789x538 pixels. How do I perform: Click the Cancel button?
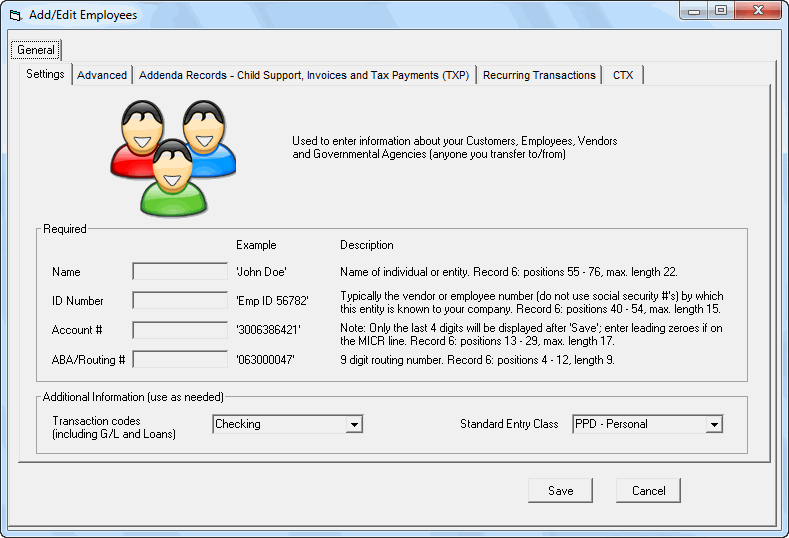[x=649, y=491]
